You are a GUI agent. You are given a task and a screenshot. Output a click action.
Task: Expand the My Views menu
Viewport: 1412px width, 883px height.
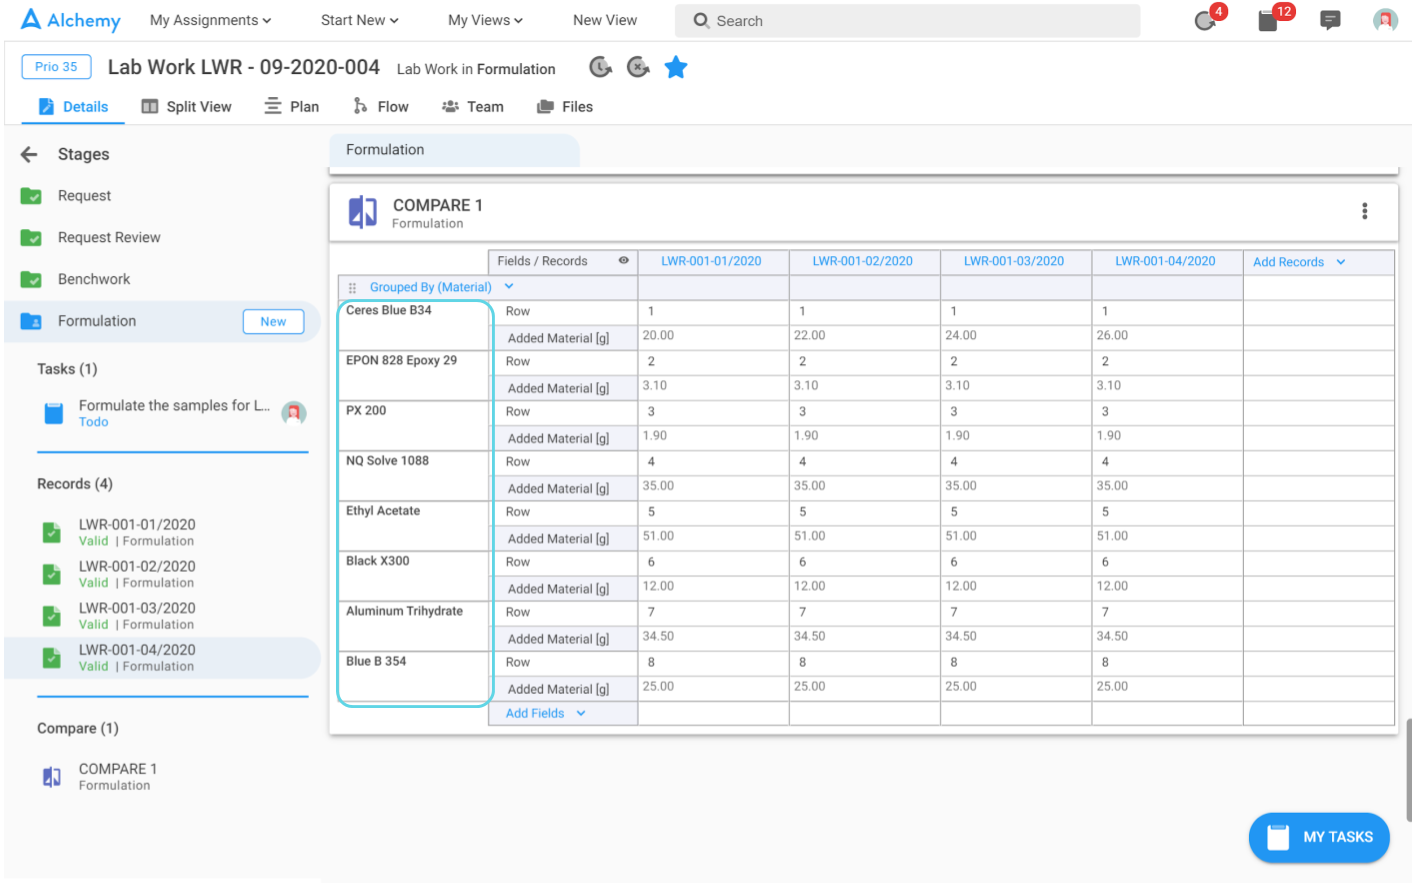pos(485,20)
